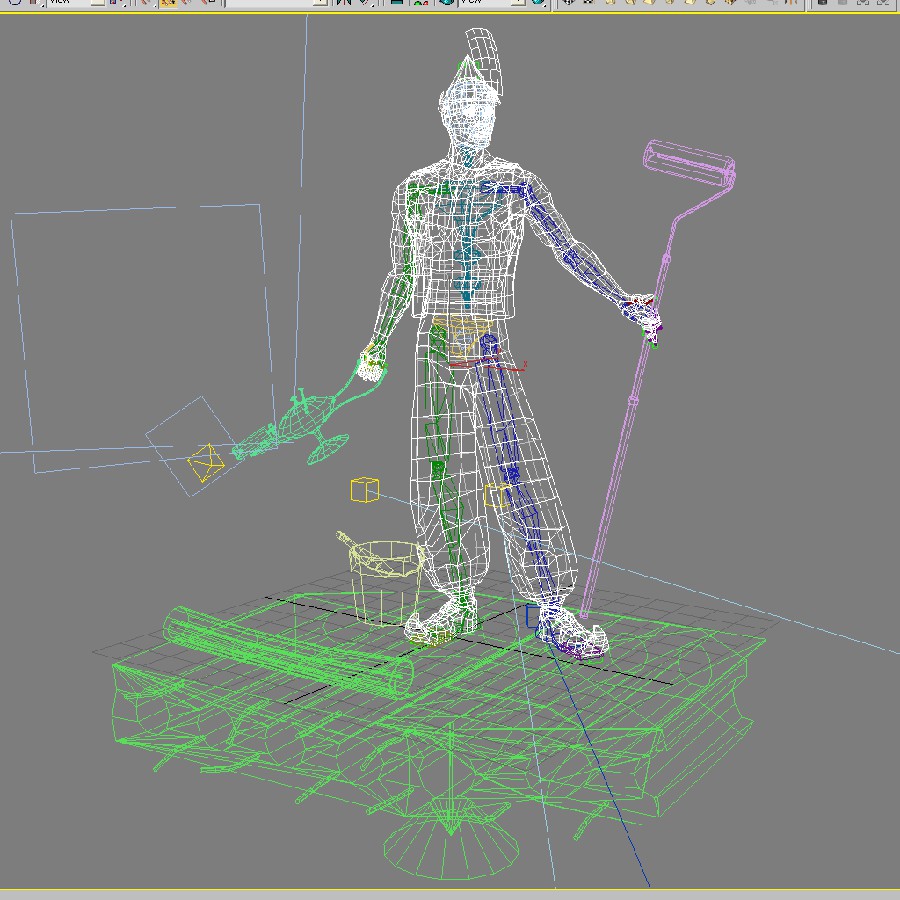Image resolution: width=900 pixels, height=900 pixels.
Task: Select the teal spine bones in the chest
Action: click(x=468, y=247)
